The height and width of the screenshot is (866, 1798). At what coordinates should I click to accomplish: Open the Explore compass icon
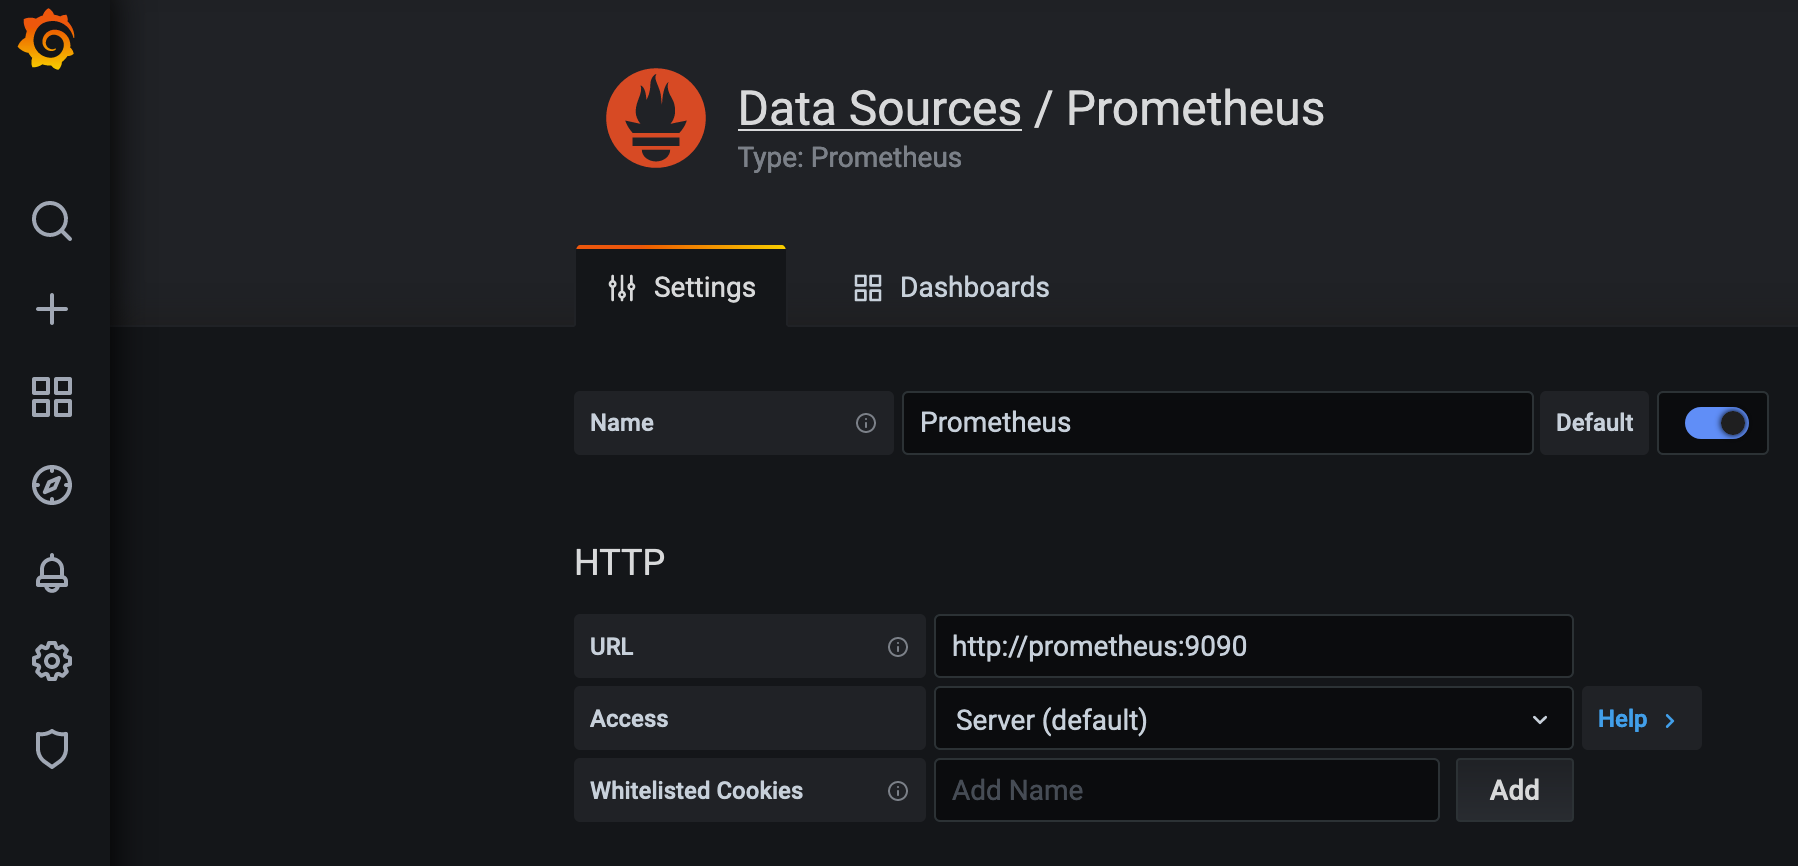click(x=52, y=485)
